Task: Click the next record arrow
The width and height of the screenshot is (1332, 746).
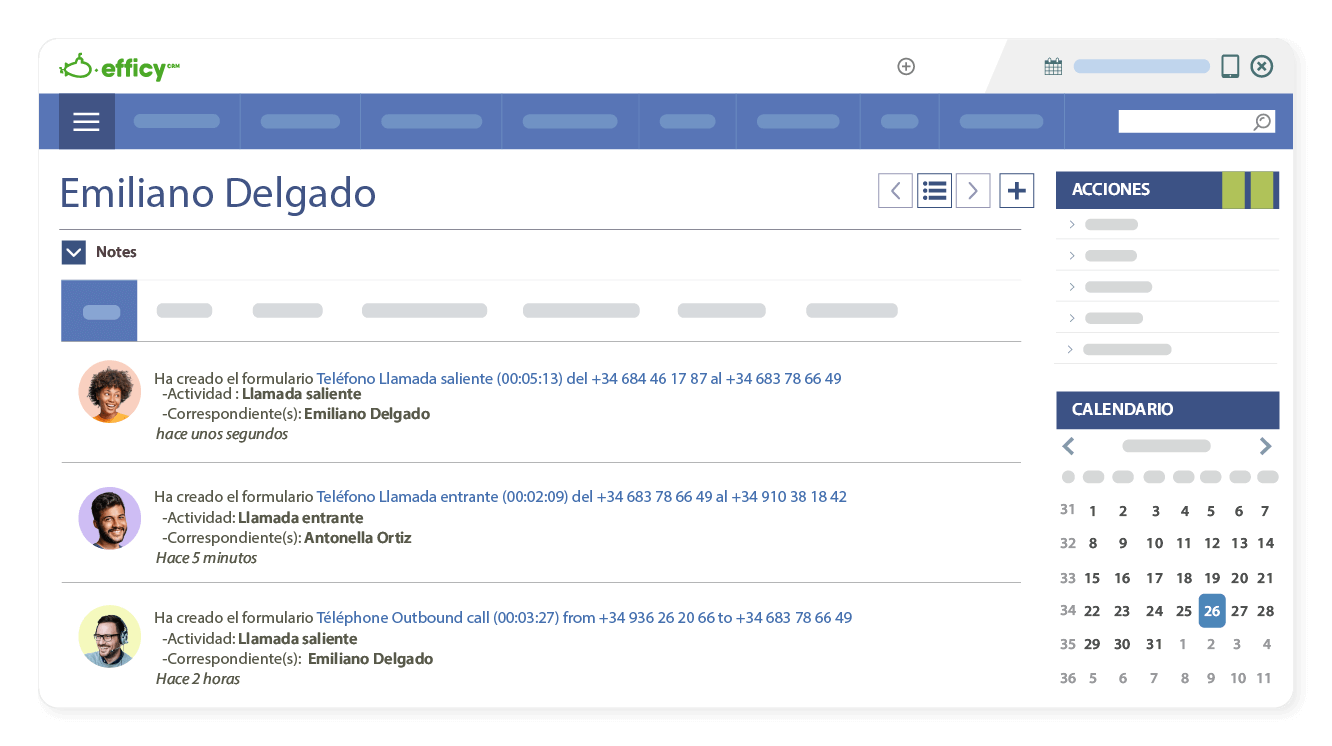Action: pyautogui.click(x=972, y=190)
